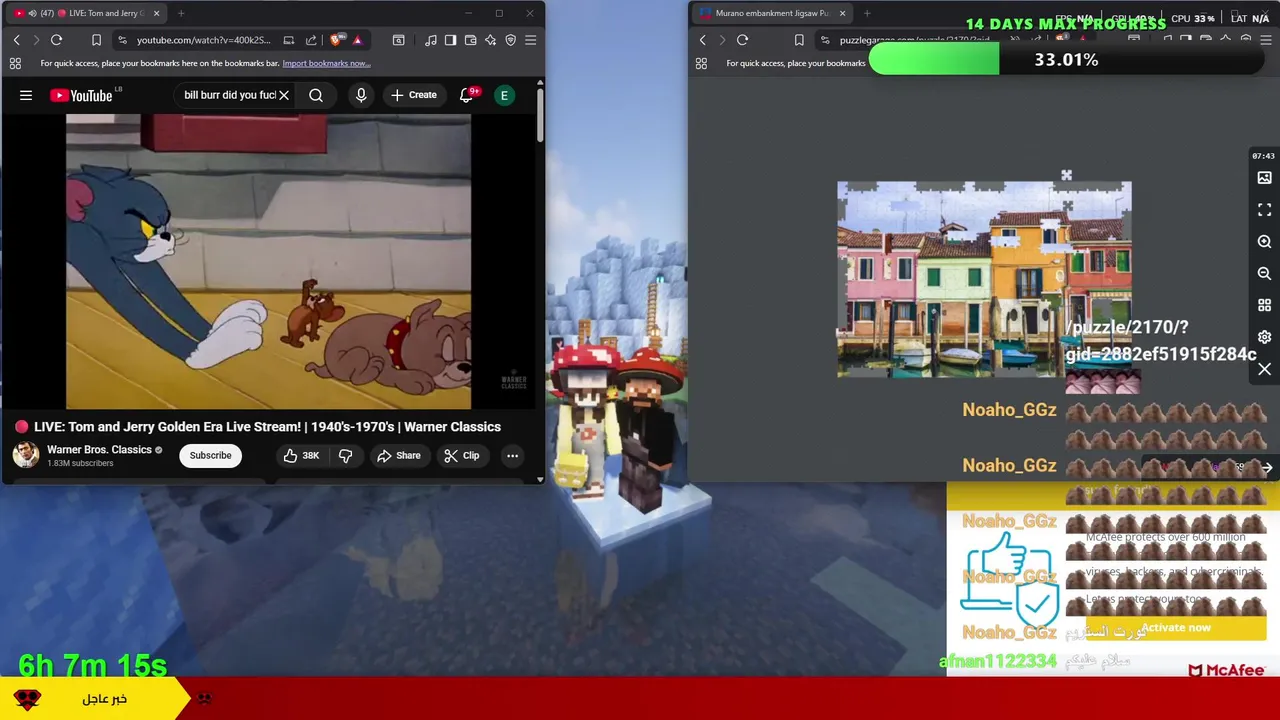Image resolution: width=1280 pixels, height=720 pixels.
Task: Open the browser main menu in YouTube window
Action: pos(530,40)
